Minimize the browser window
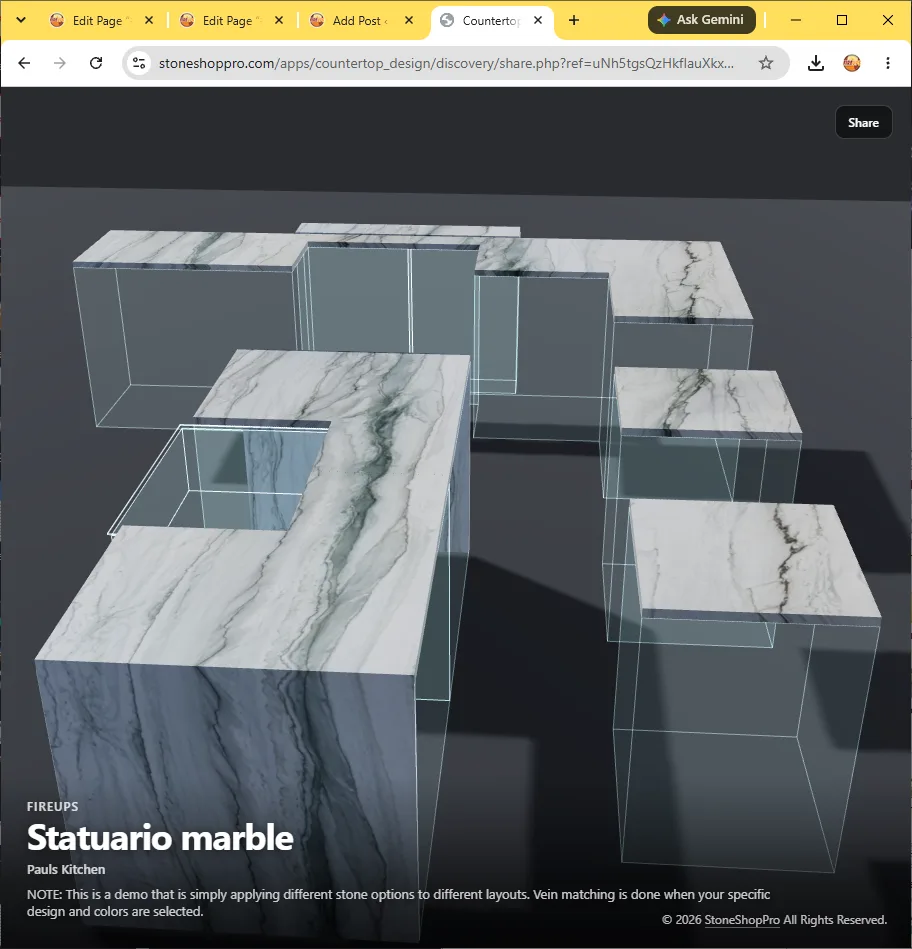Image resolution: width=912 pixels, height=949 pixels. [x=796, y=20]
